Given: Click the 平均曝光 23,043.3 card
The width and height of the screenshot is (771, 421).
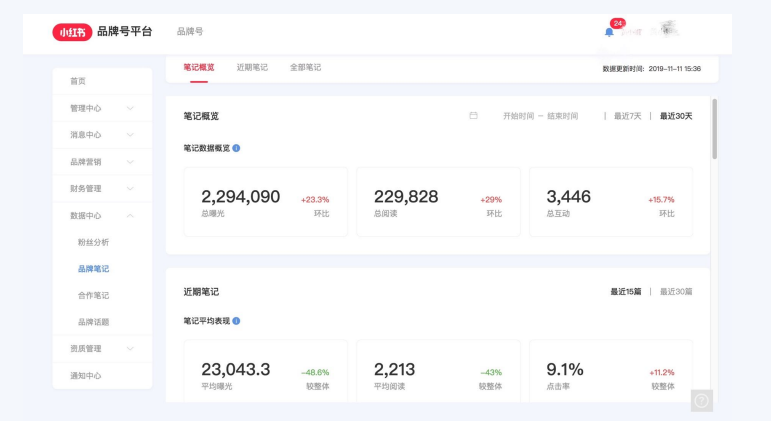Looking at the screenshot, I should [x=266, y=371].
